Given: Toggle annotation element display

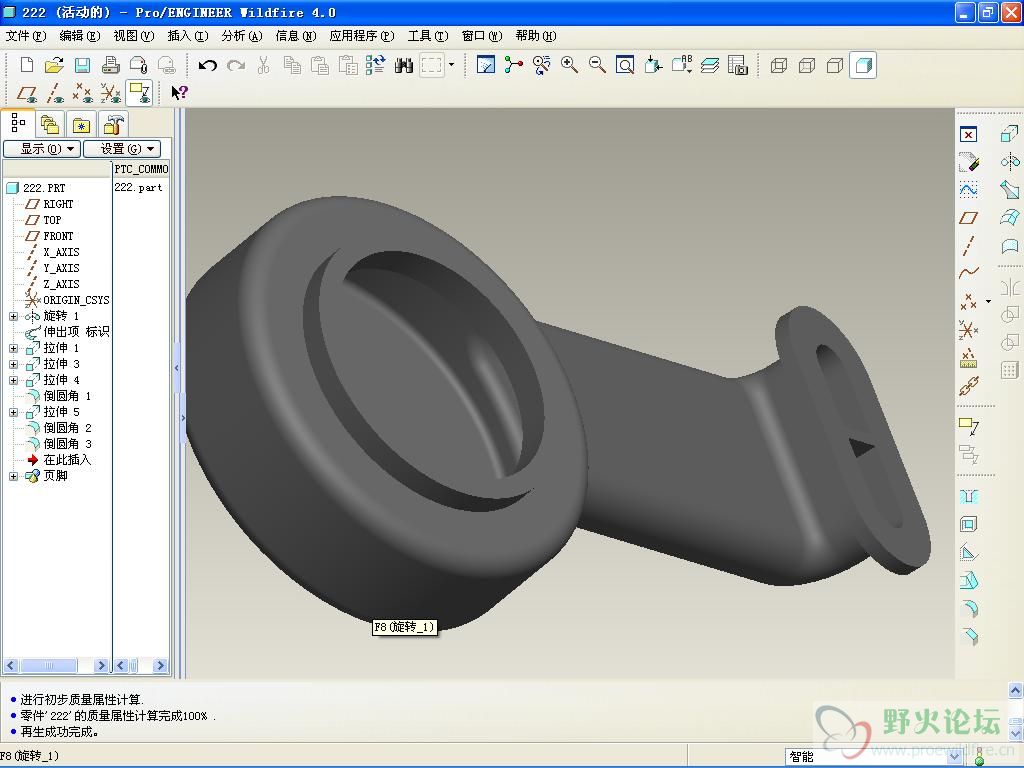Looking at the screenshot, I should (140, 93).
